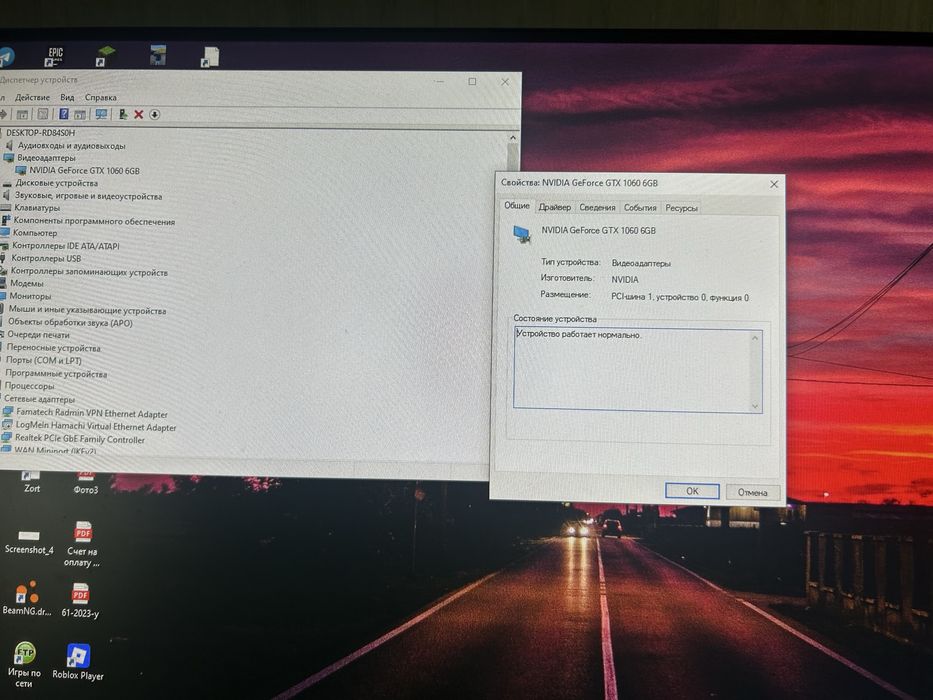Viewport: 933px width, 700px height.
Task: Click the down-arrow disable device icon
Action: click(155, 114)
